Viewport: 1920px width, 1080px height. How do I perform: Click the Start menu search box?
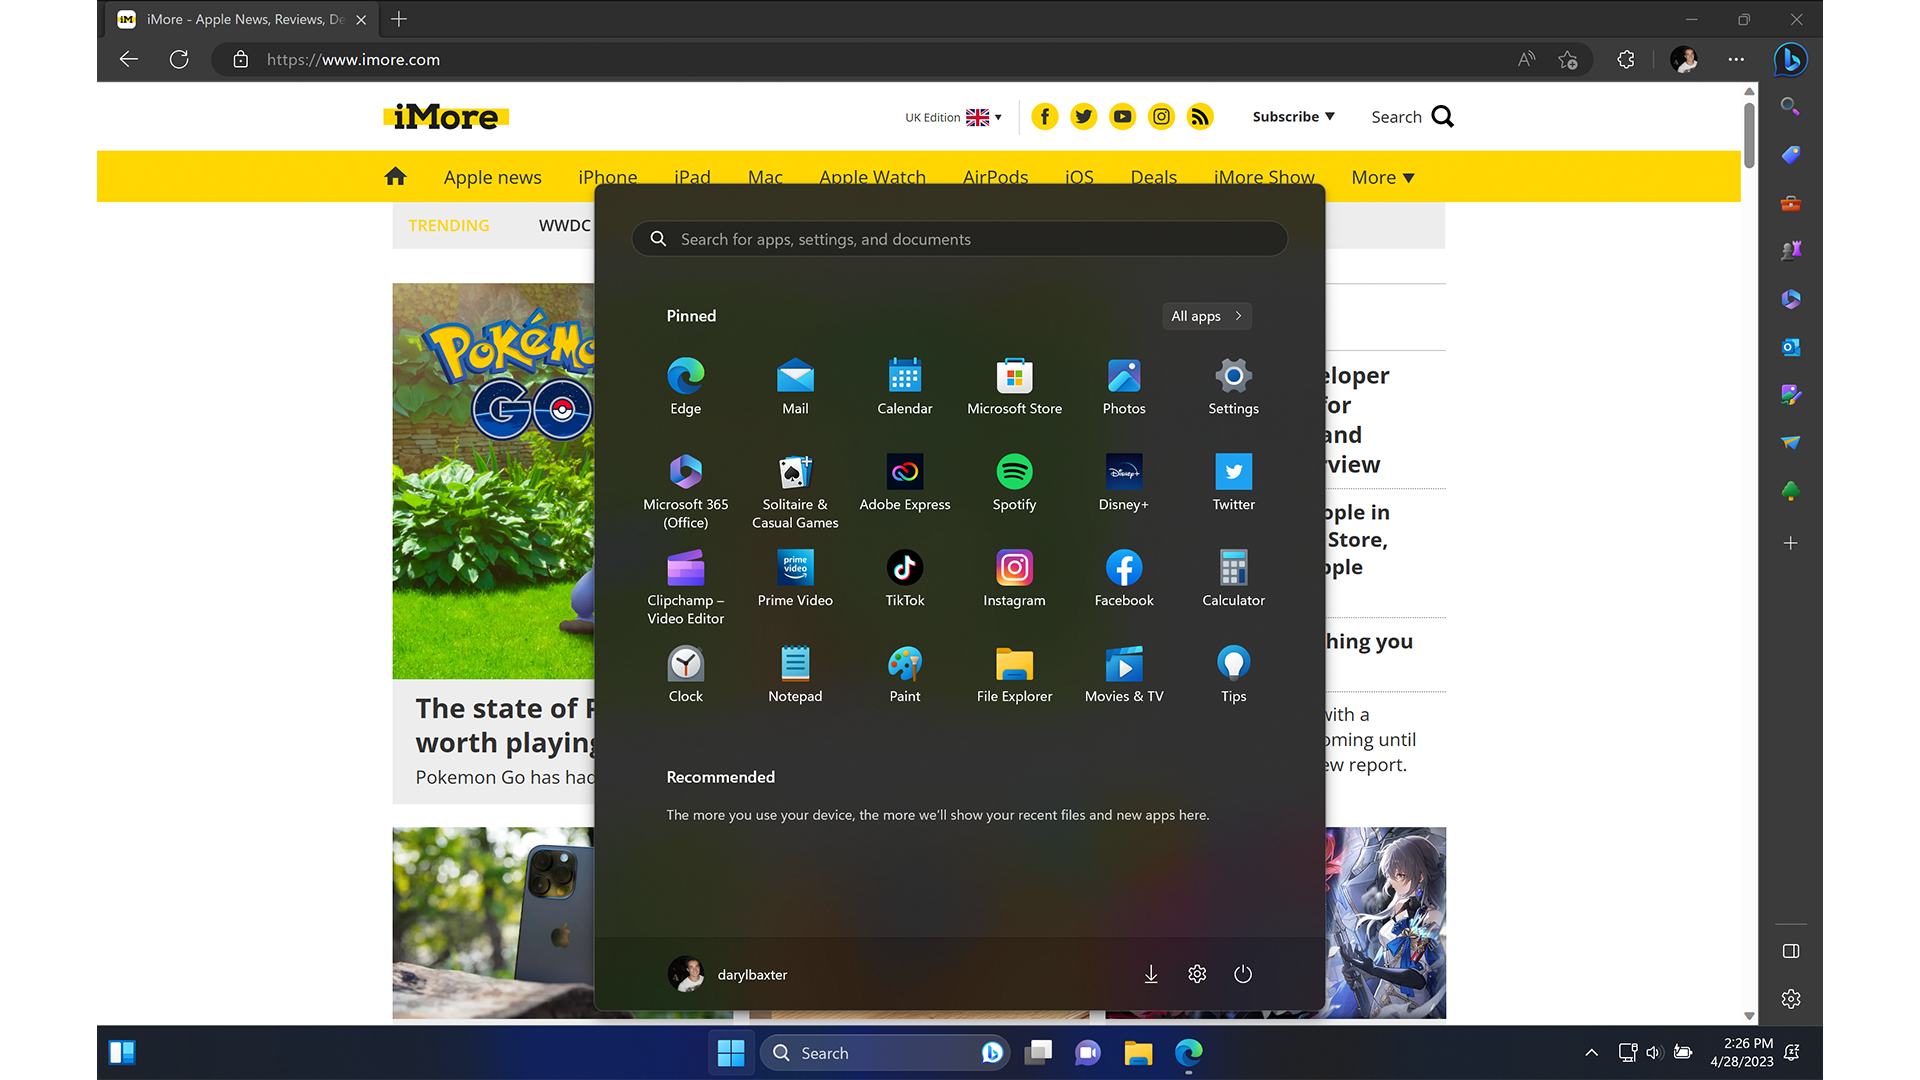(x=959, y=239)
